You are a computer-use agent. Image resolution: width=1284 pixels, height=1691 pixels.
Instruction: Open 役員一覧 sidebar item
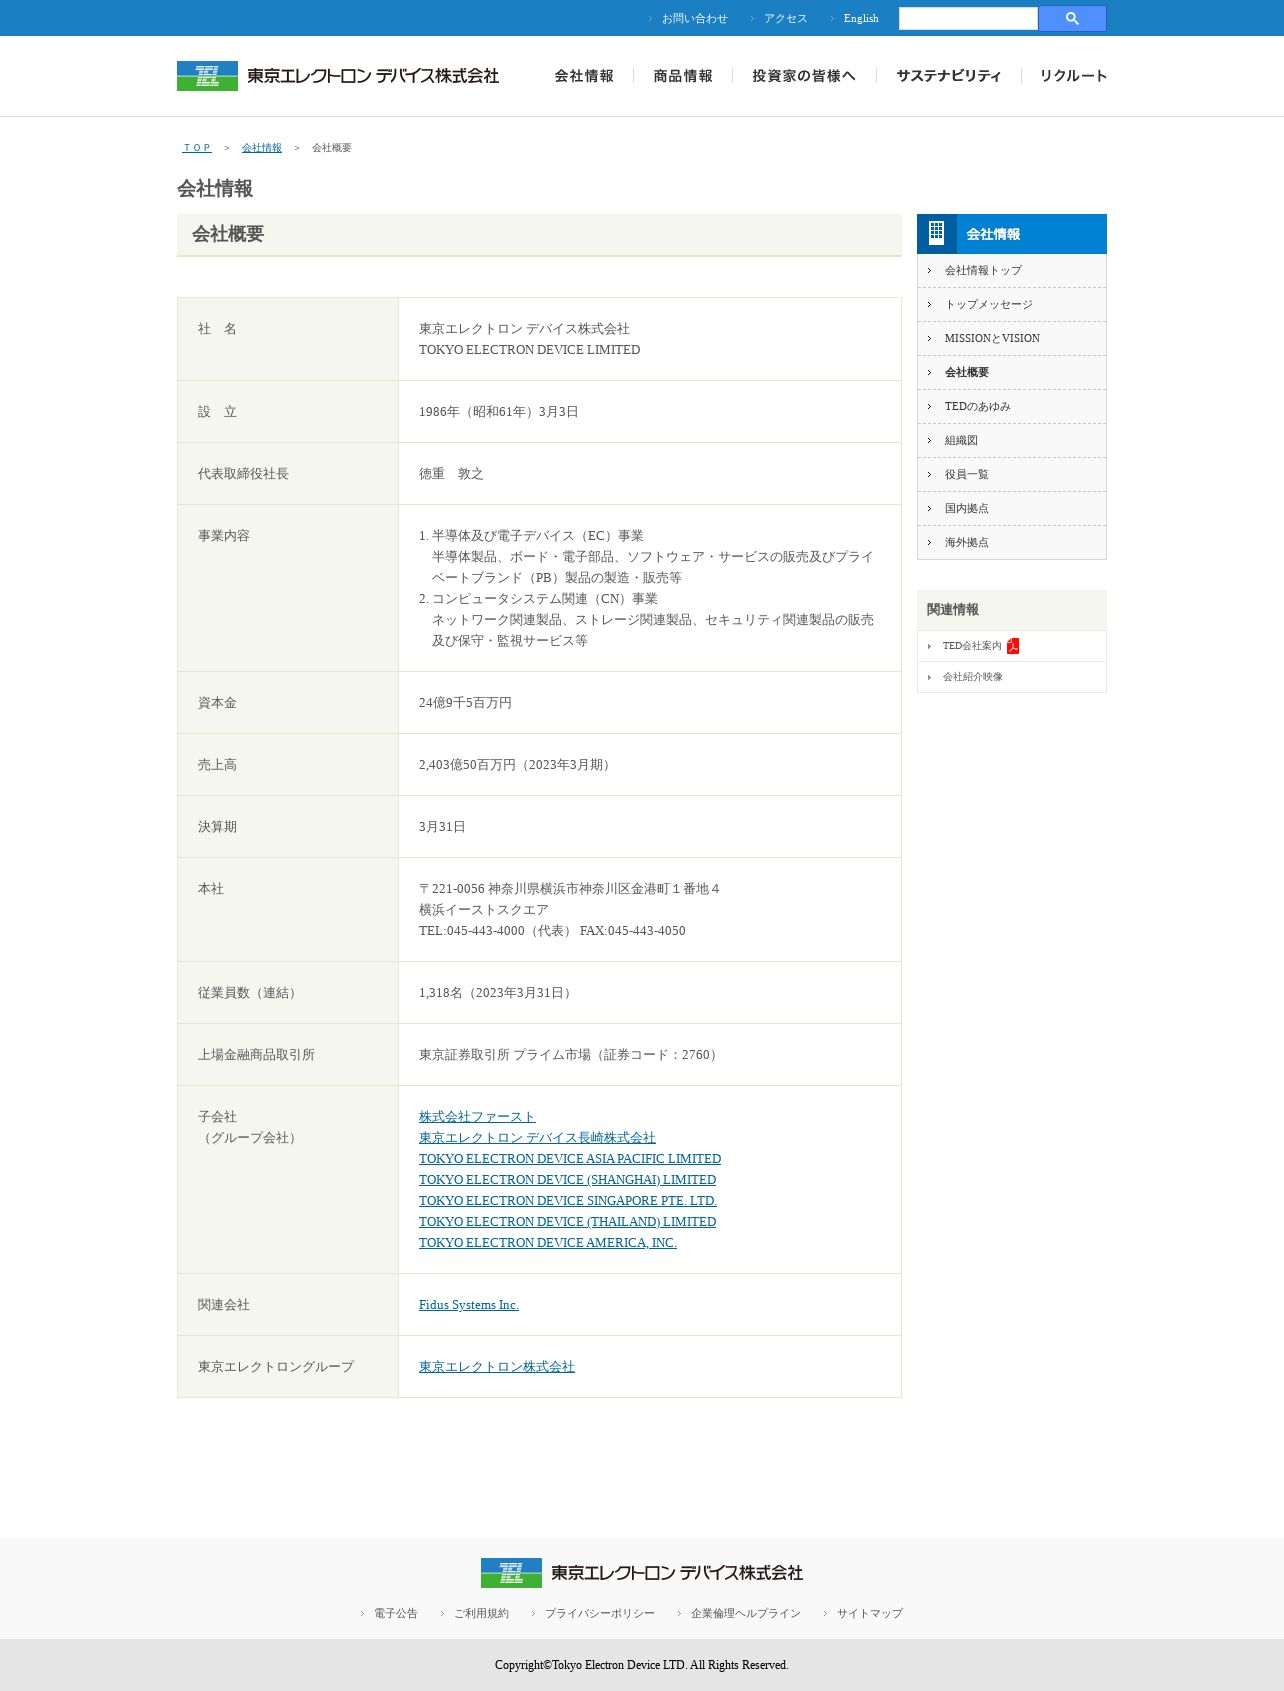1011,475
